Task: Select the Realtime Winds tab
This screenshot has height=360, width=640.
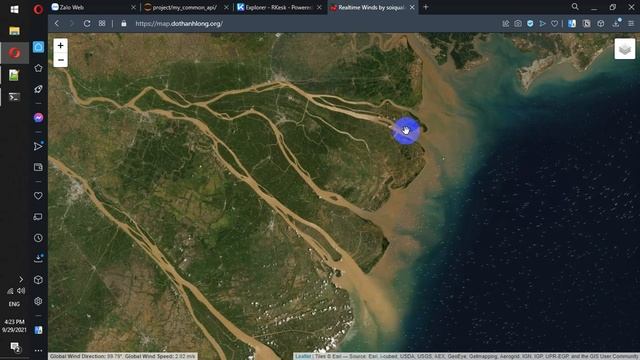Action: tap(372, 7)
